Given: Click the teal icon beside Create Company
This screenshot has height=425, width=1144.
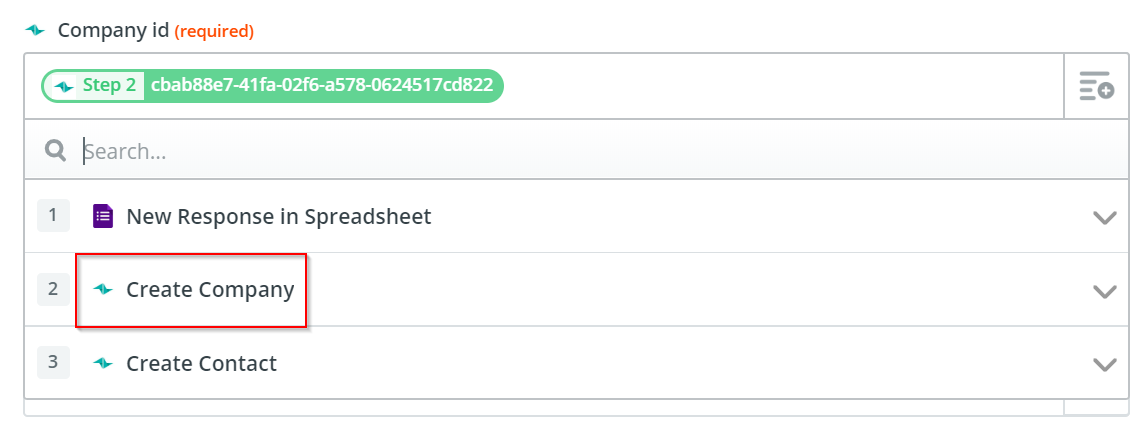Looking at the screenshot, I should point(104,290).
